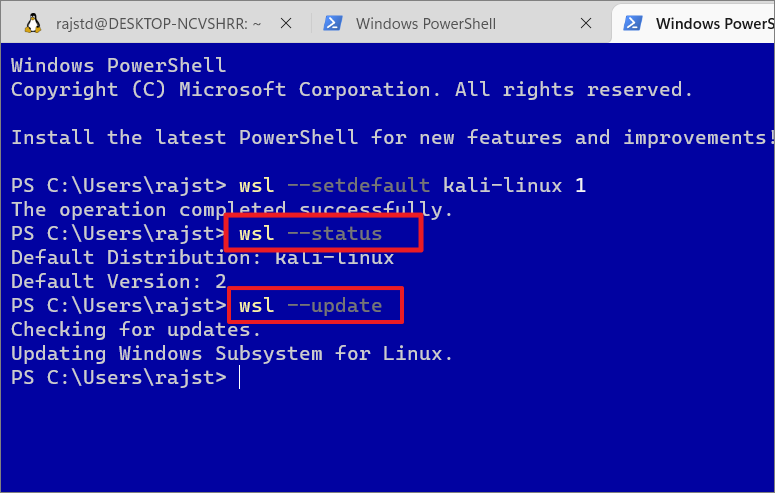Click the highlighted wsl --update command

(x=310, y=305)
